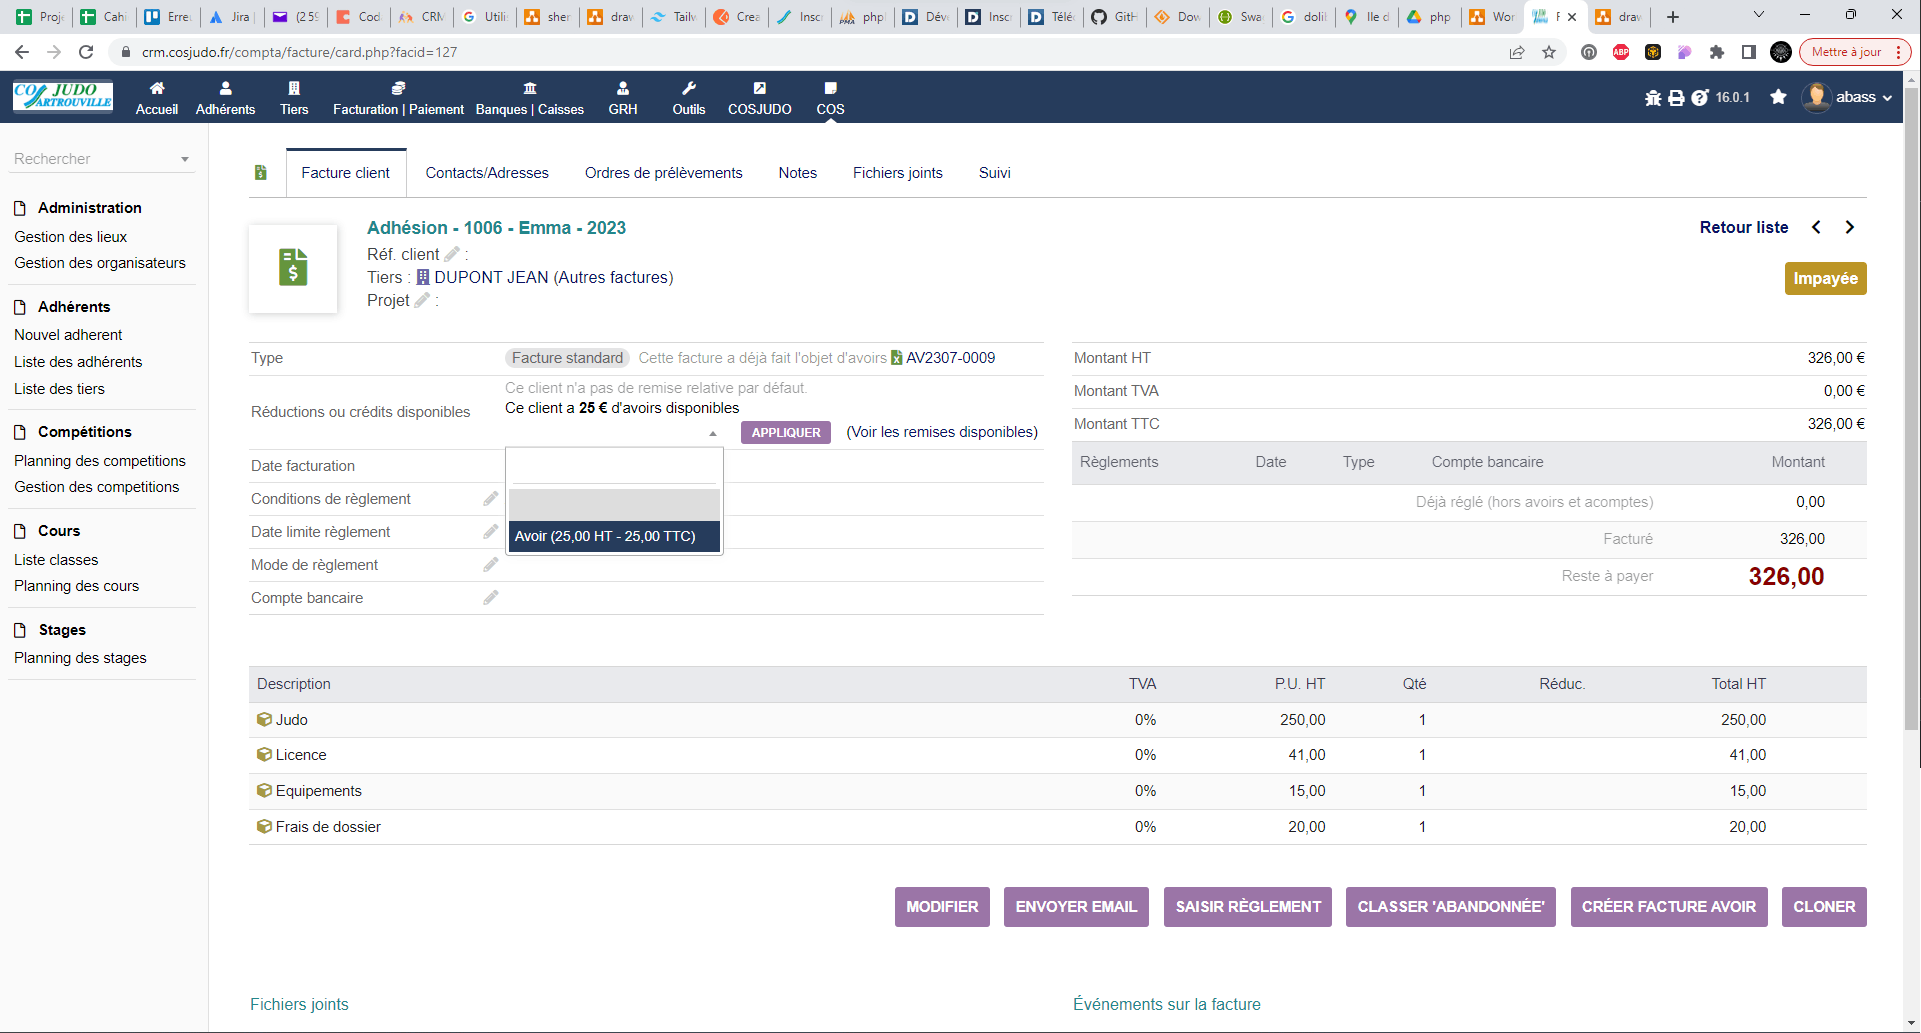
Task: Click CLASSER 'ABANDONNÉE' button
Action: 1451,907
